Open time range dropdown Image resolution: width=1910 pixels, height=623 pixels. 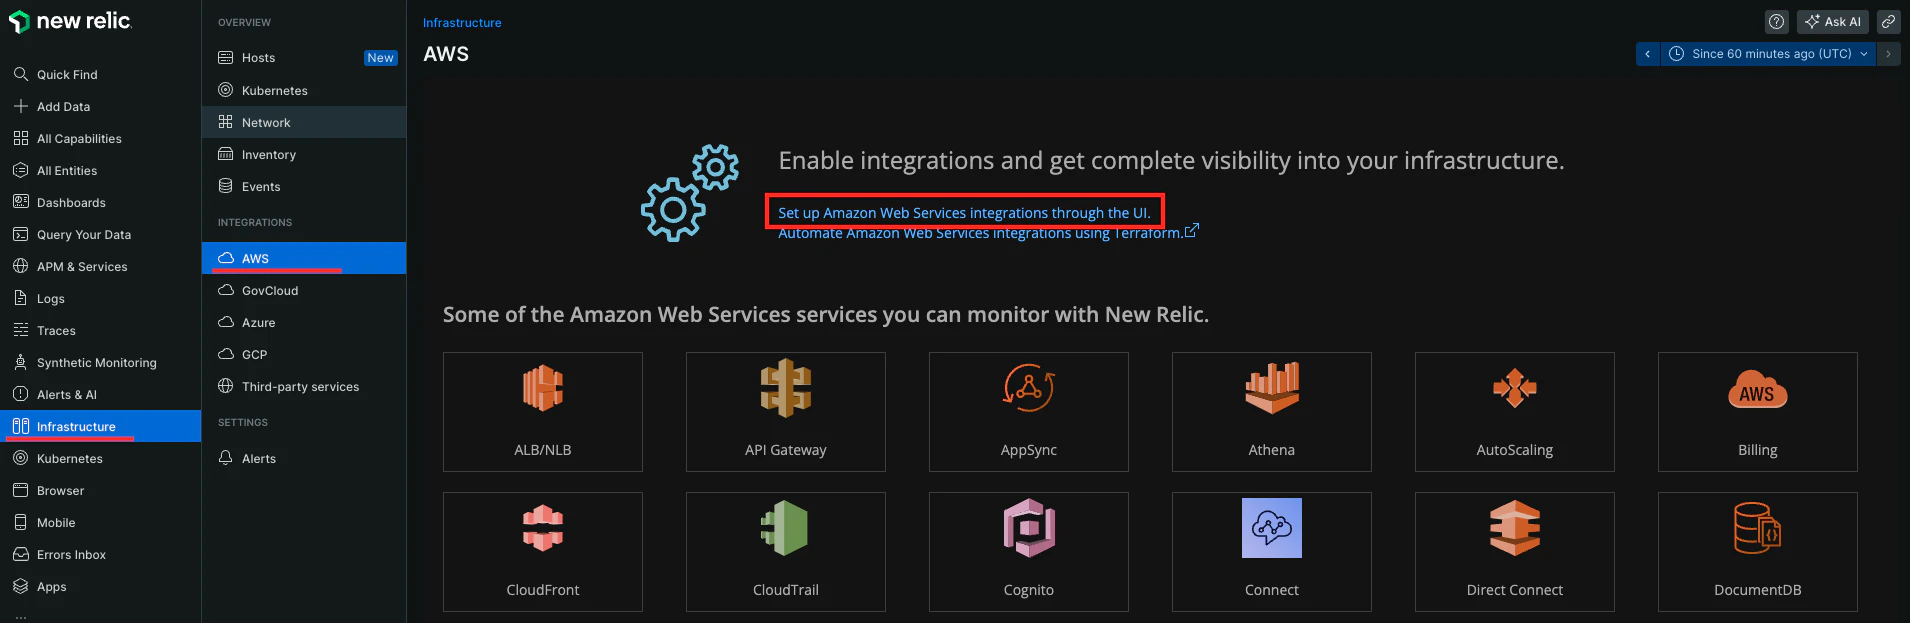tap(1768, 54)
